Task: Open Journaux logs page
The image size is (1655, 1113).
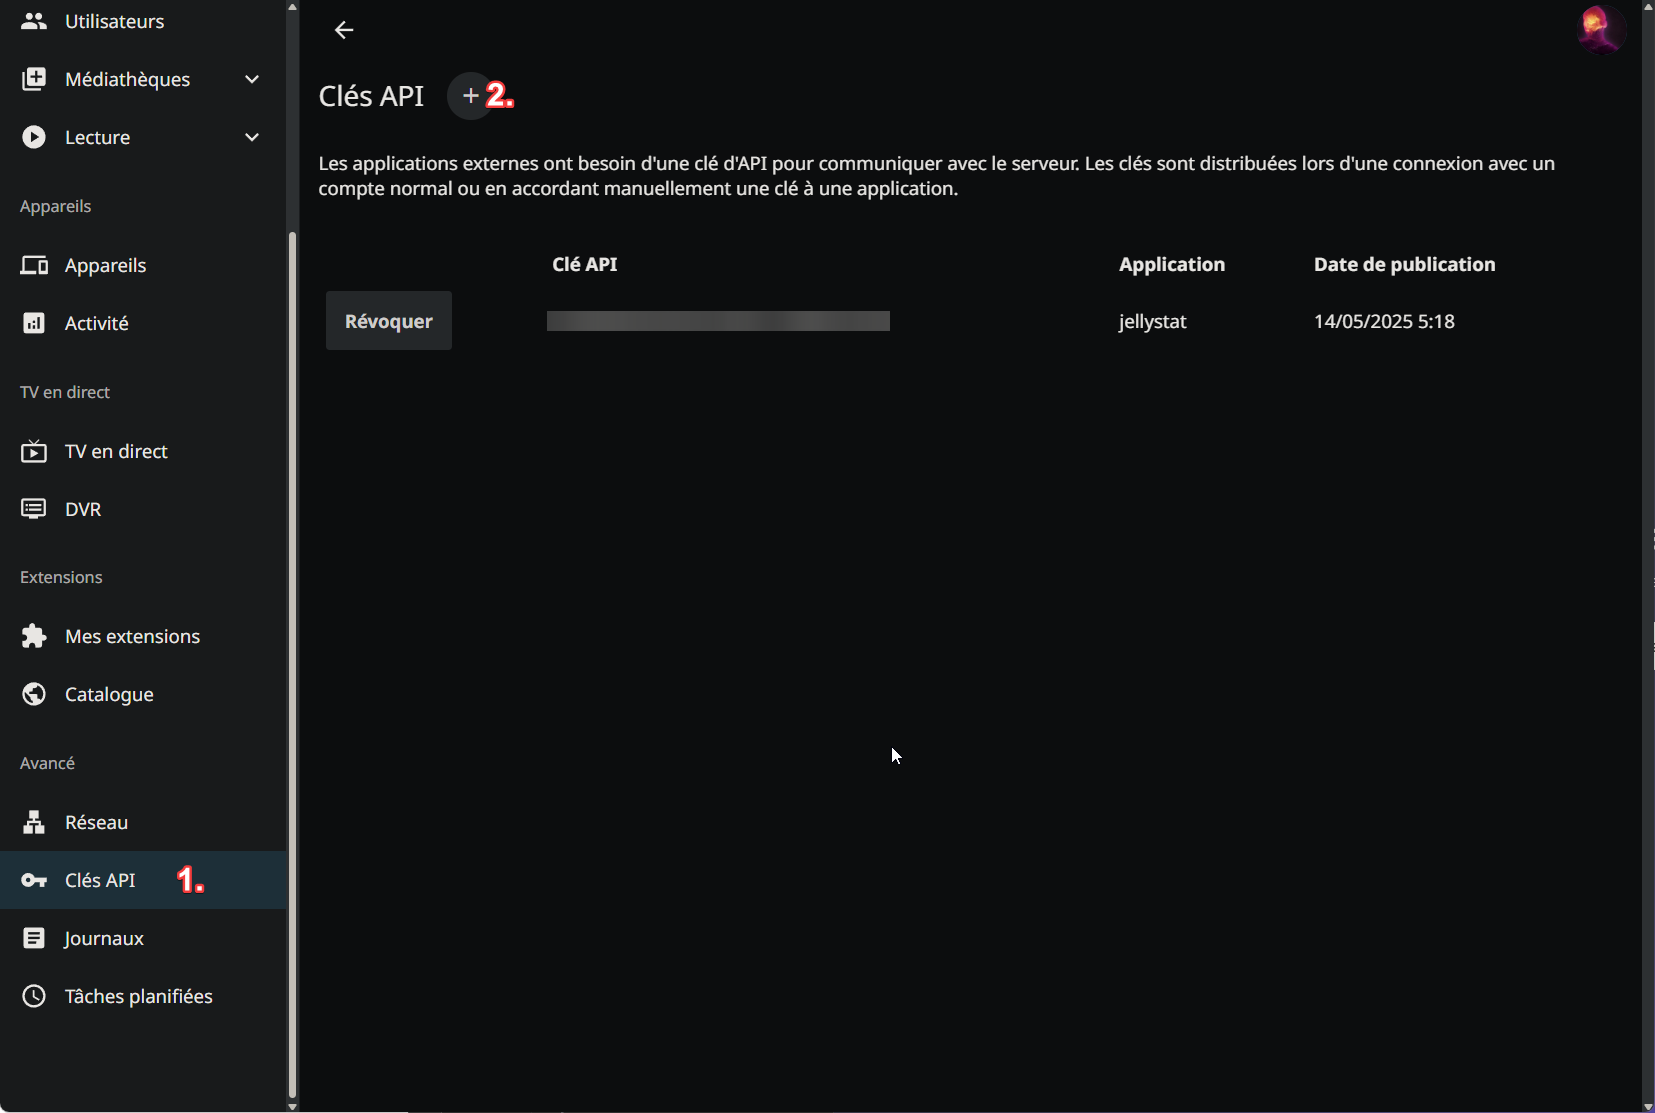Action: click(x=104, y=938)
